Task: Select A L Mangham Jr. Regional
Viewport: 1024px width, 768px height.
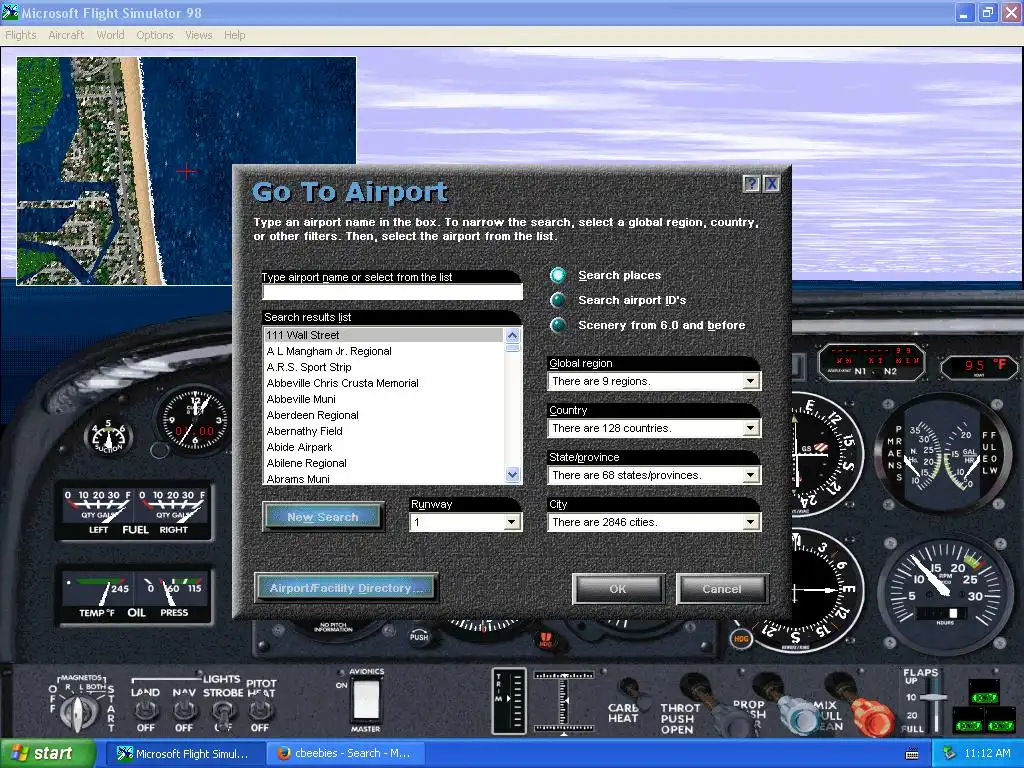Action: (384, 351)
